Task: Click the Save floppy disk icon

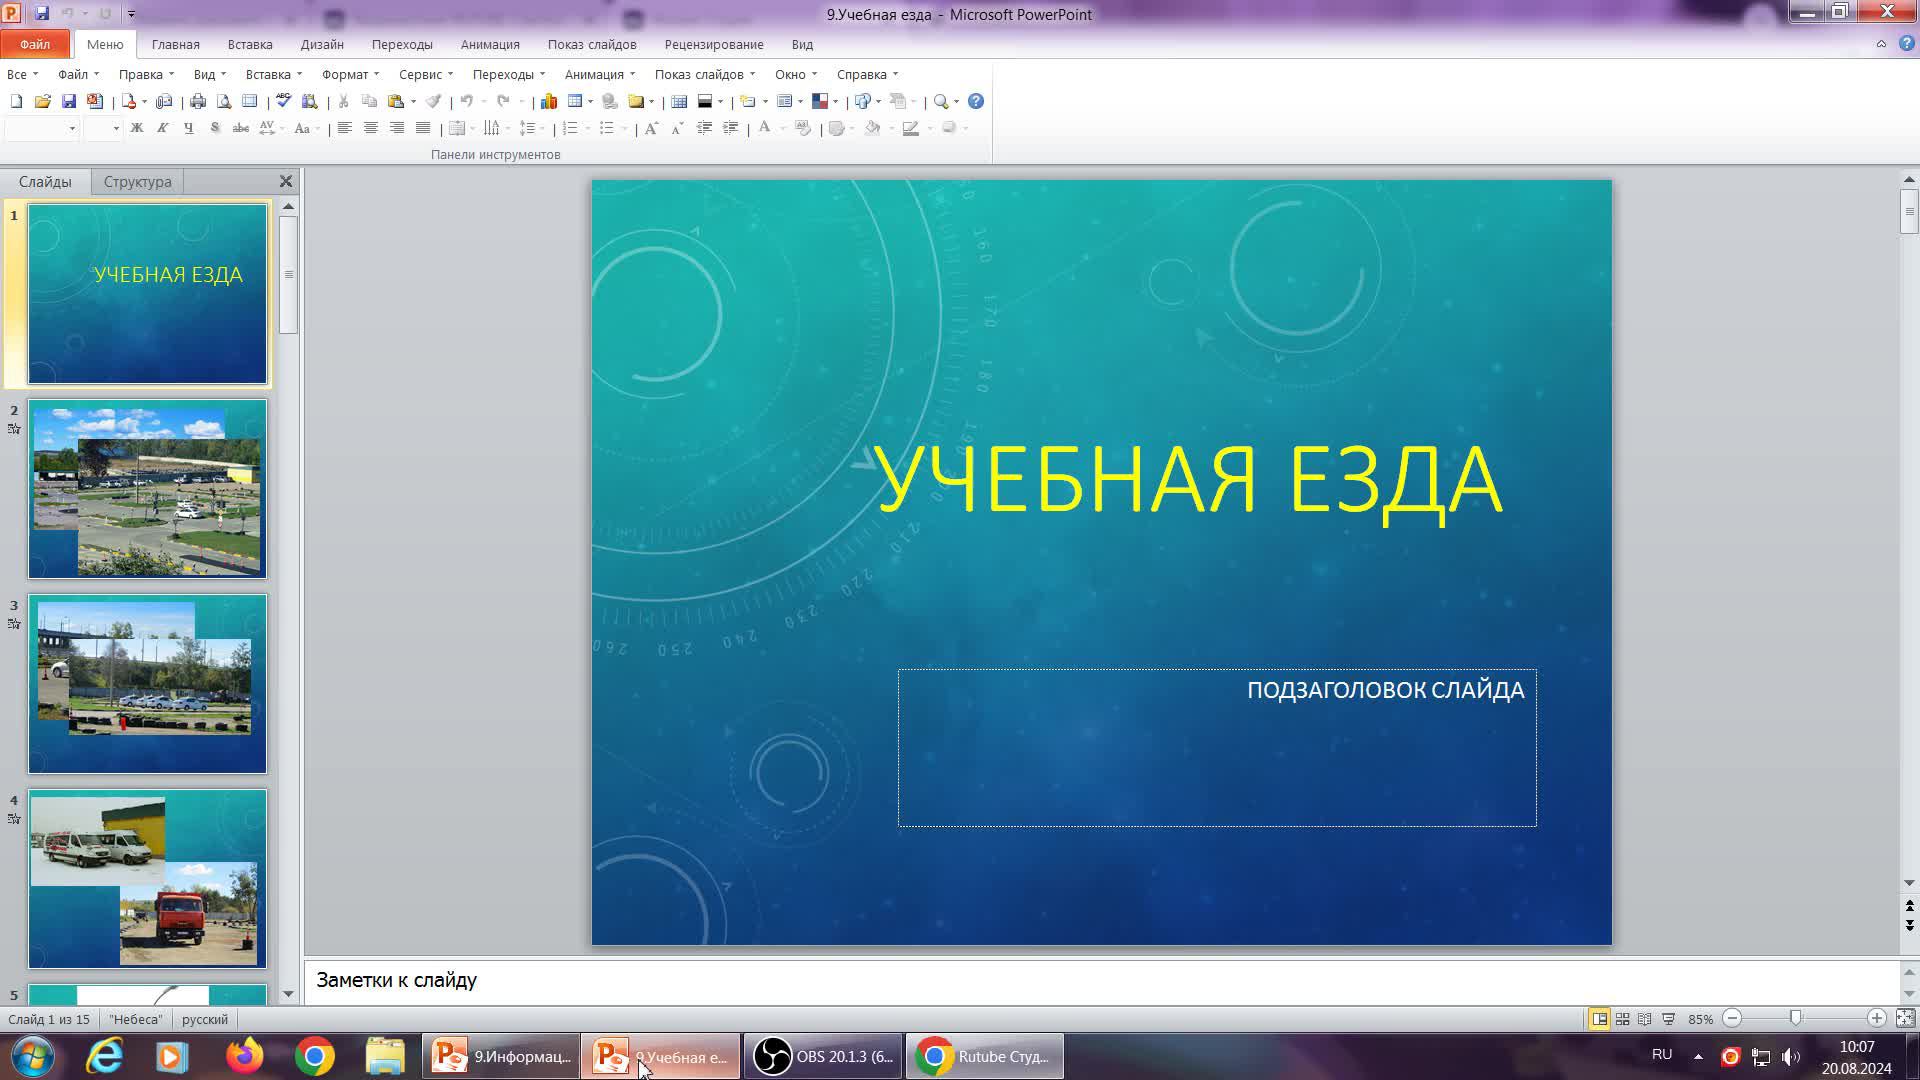Action: pyautogui.click(x=69, y=101)
